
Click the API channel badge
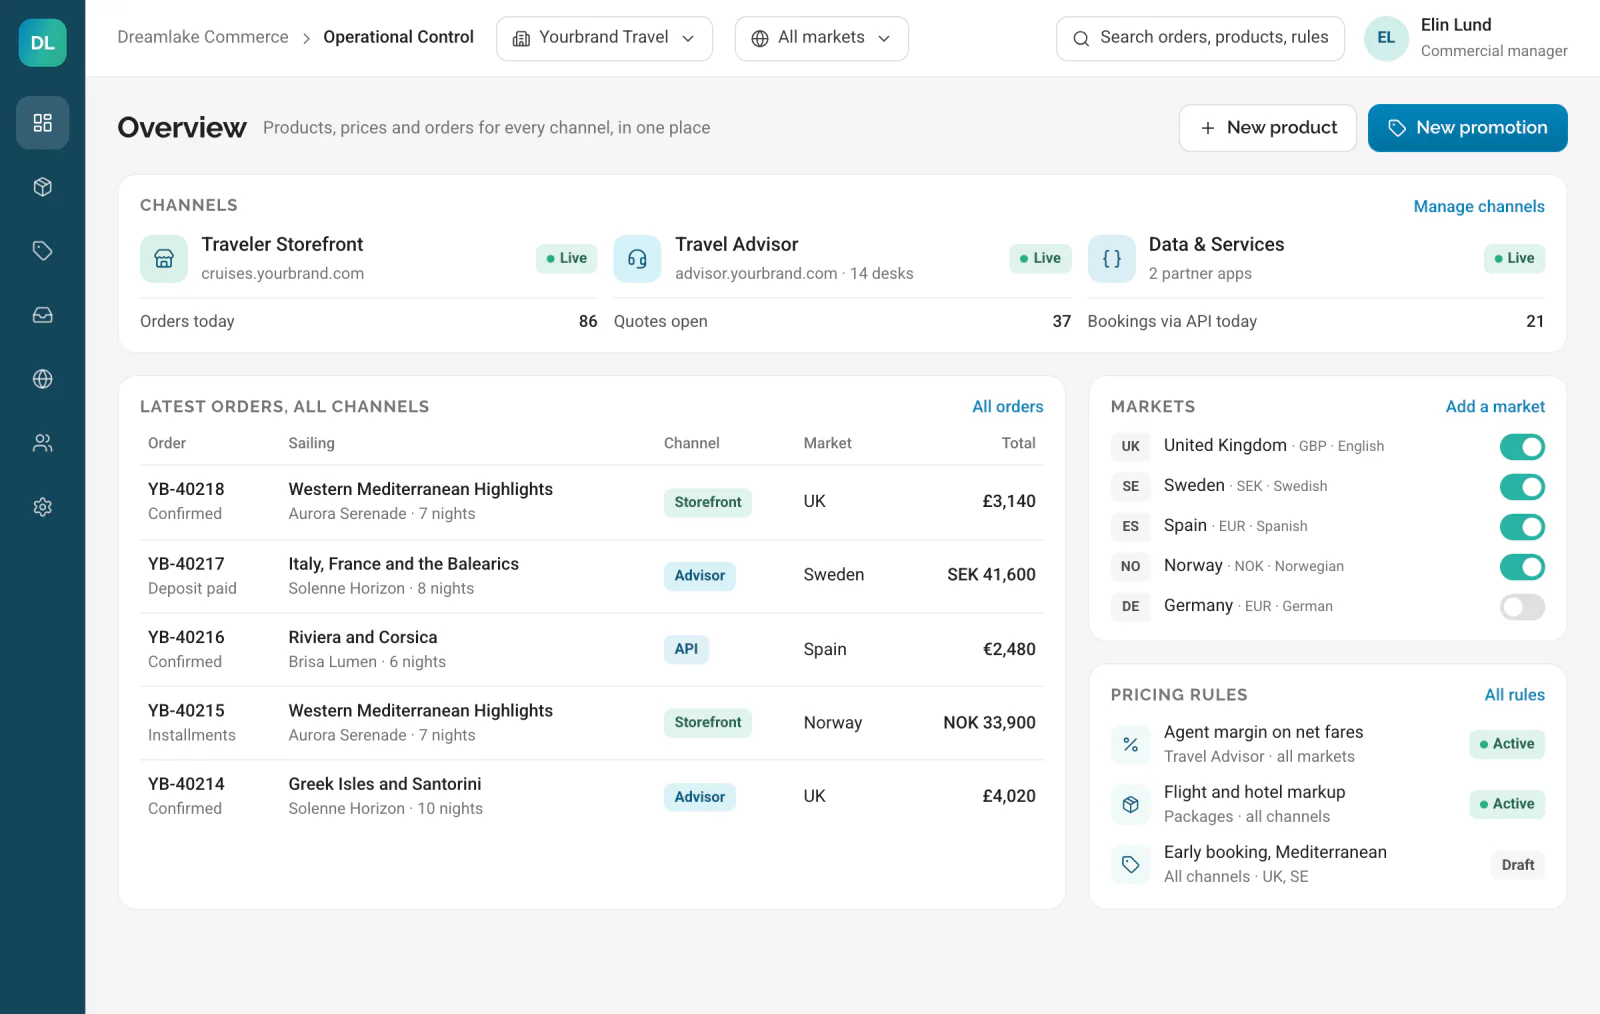point(686,649)
